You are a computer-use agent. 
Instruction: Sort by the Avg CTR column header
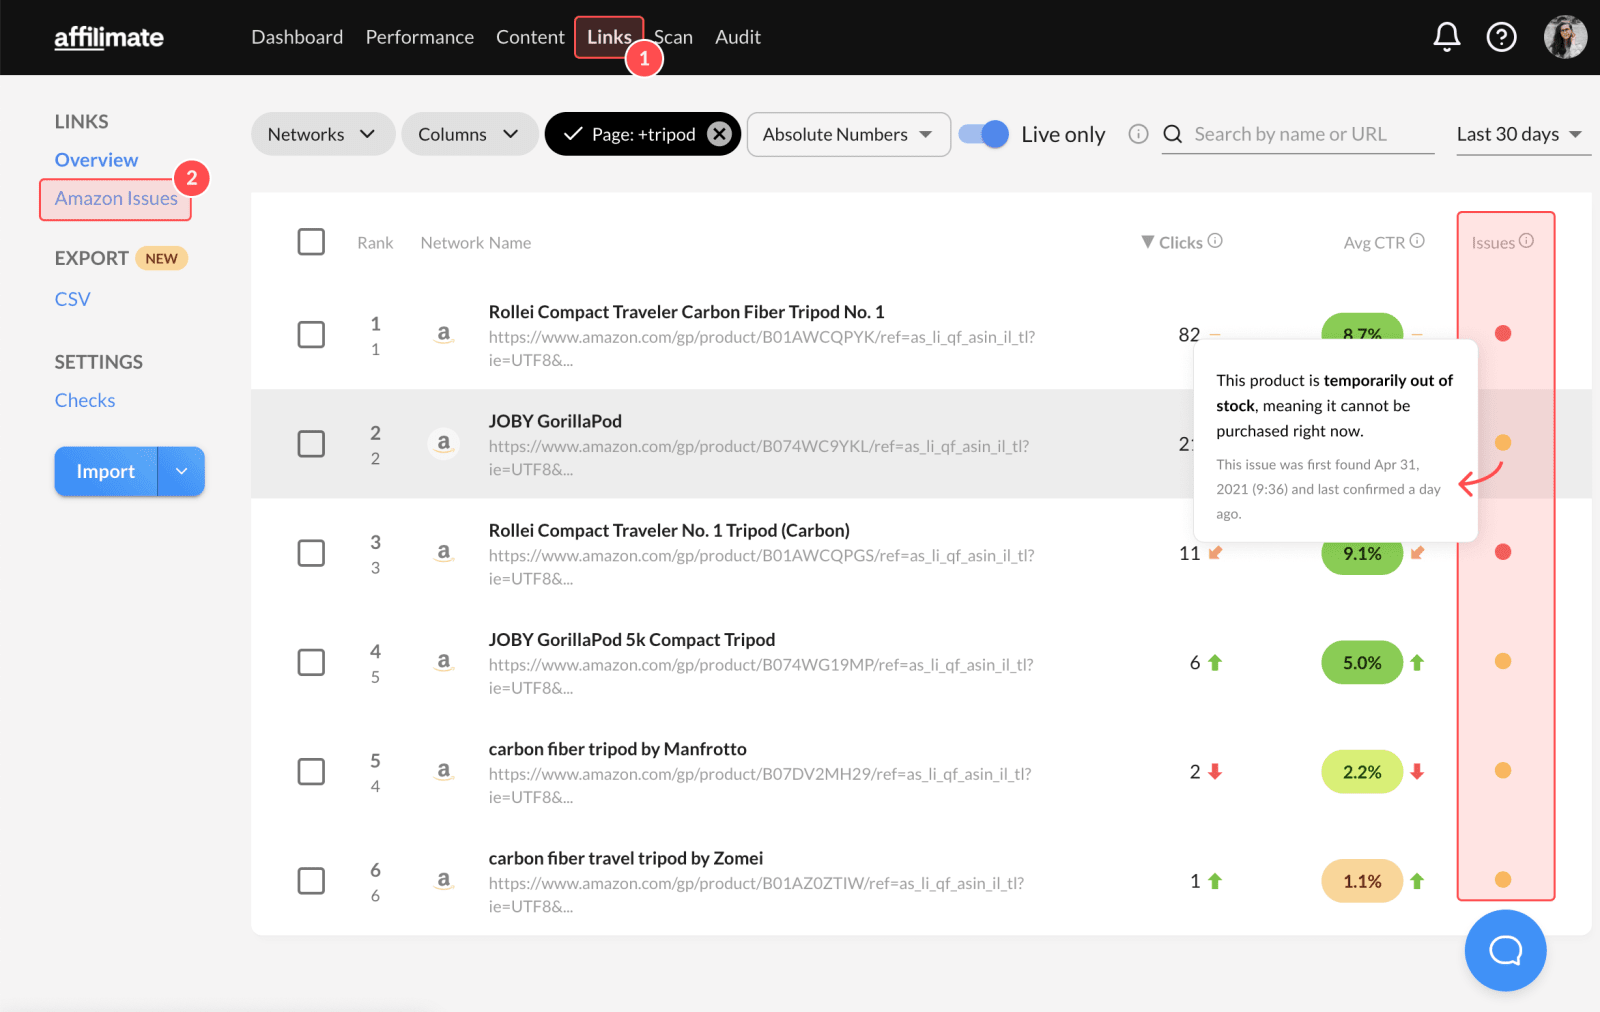1374,242
